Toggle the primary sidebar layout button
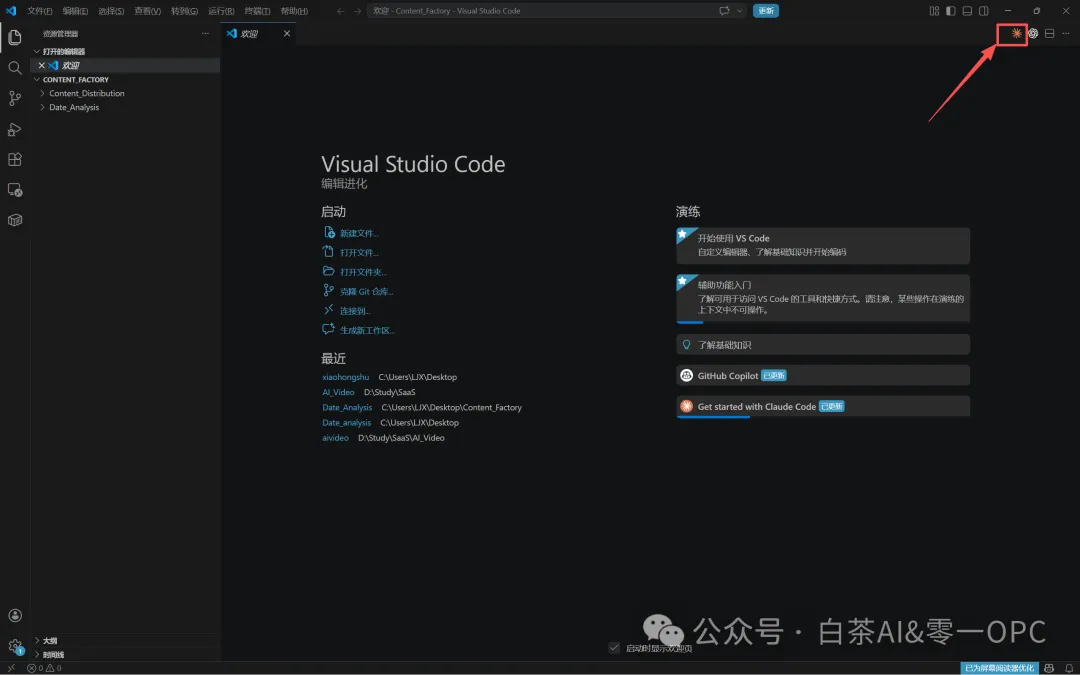Viewport: 1080px width, 675px height. pos(951,11)
